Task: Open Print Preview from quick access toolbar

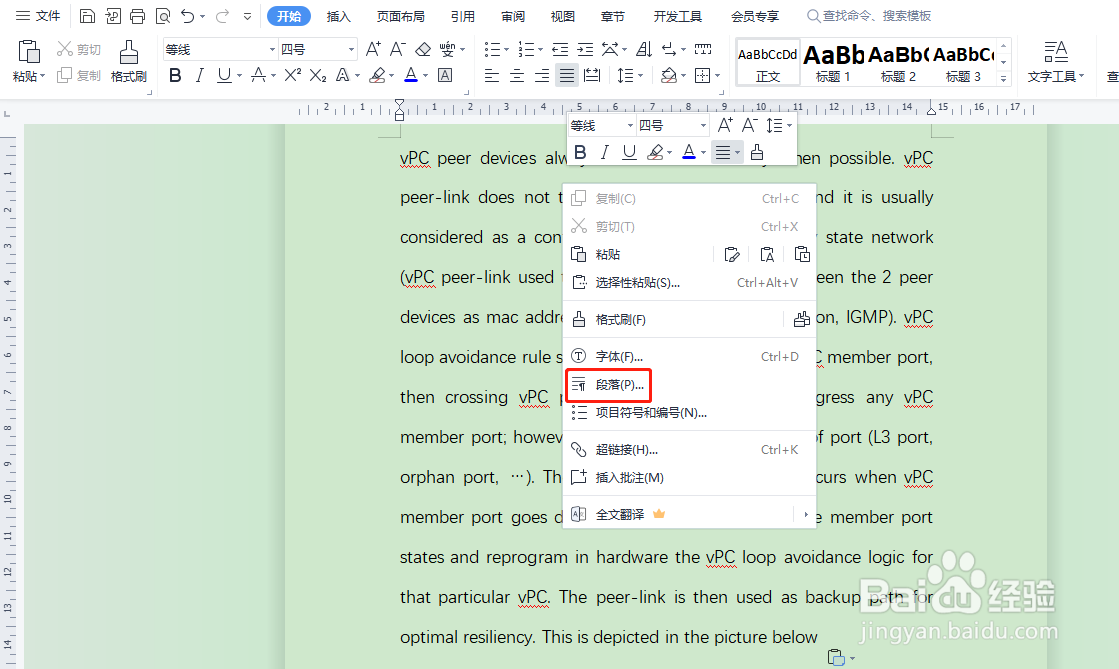Action: (163, 16)
